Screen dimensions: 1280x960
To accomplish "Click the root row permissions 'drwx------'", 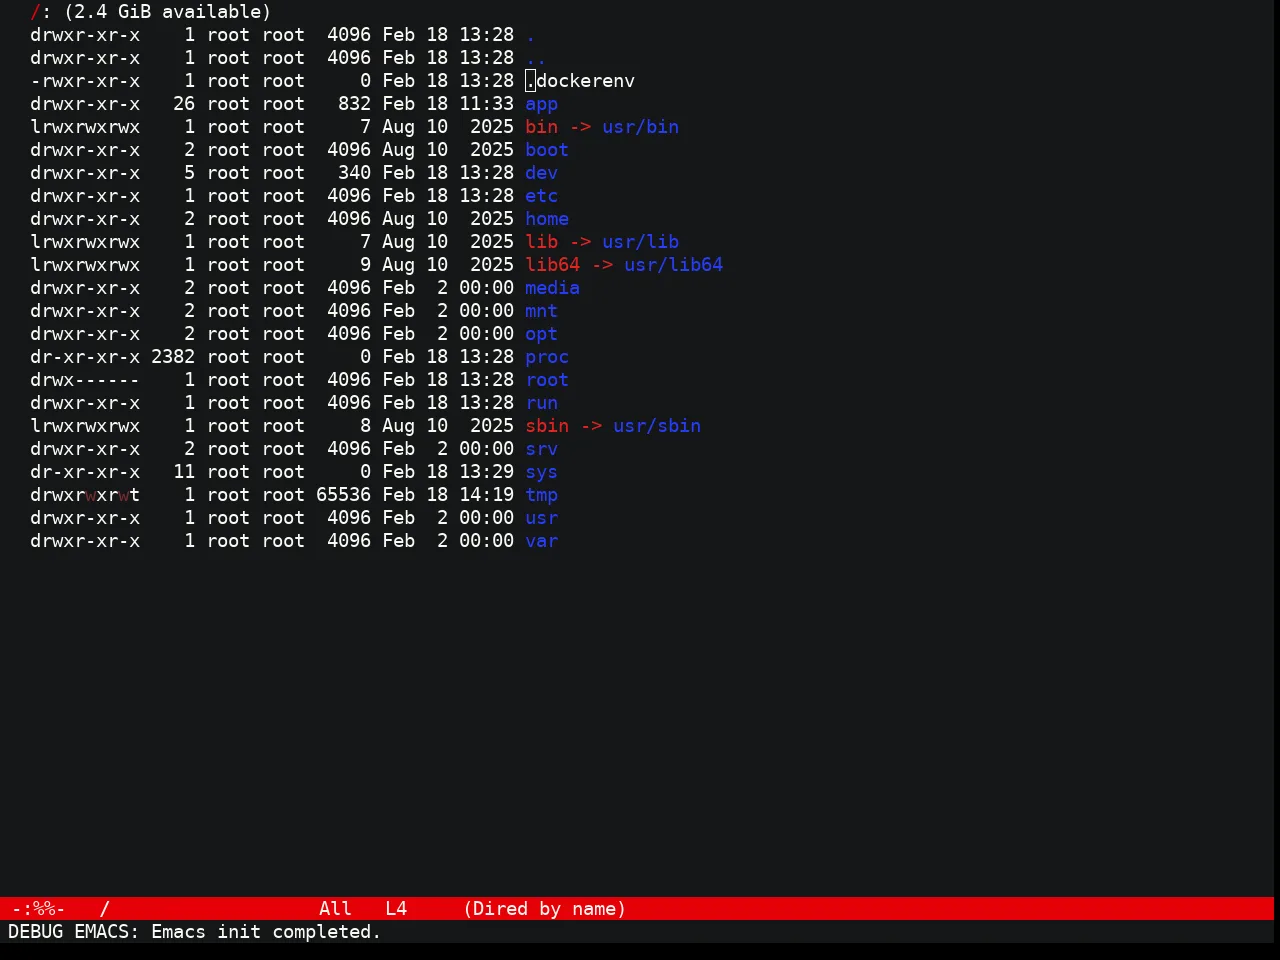I will click(x=85, y=380).
